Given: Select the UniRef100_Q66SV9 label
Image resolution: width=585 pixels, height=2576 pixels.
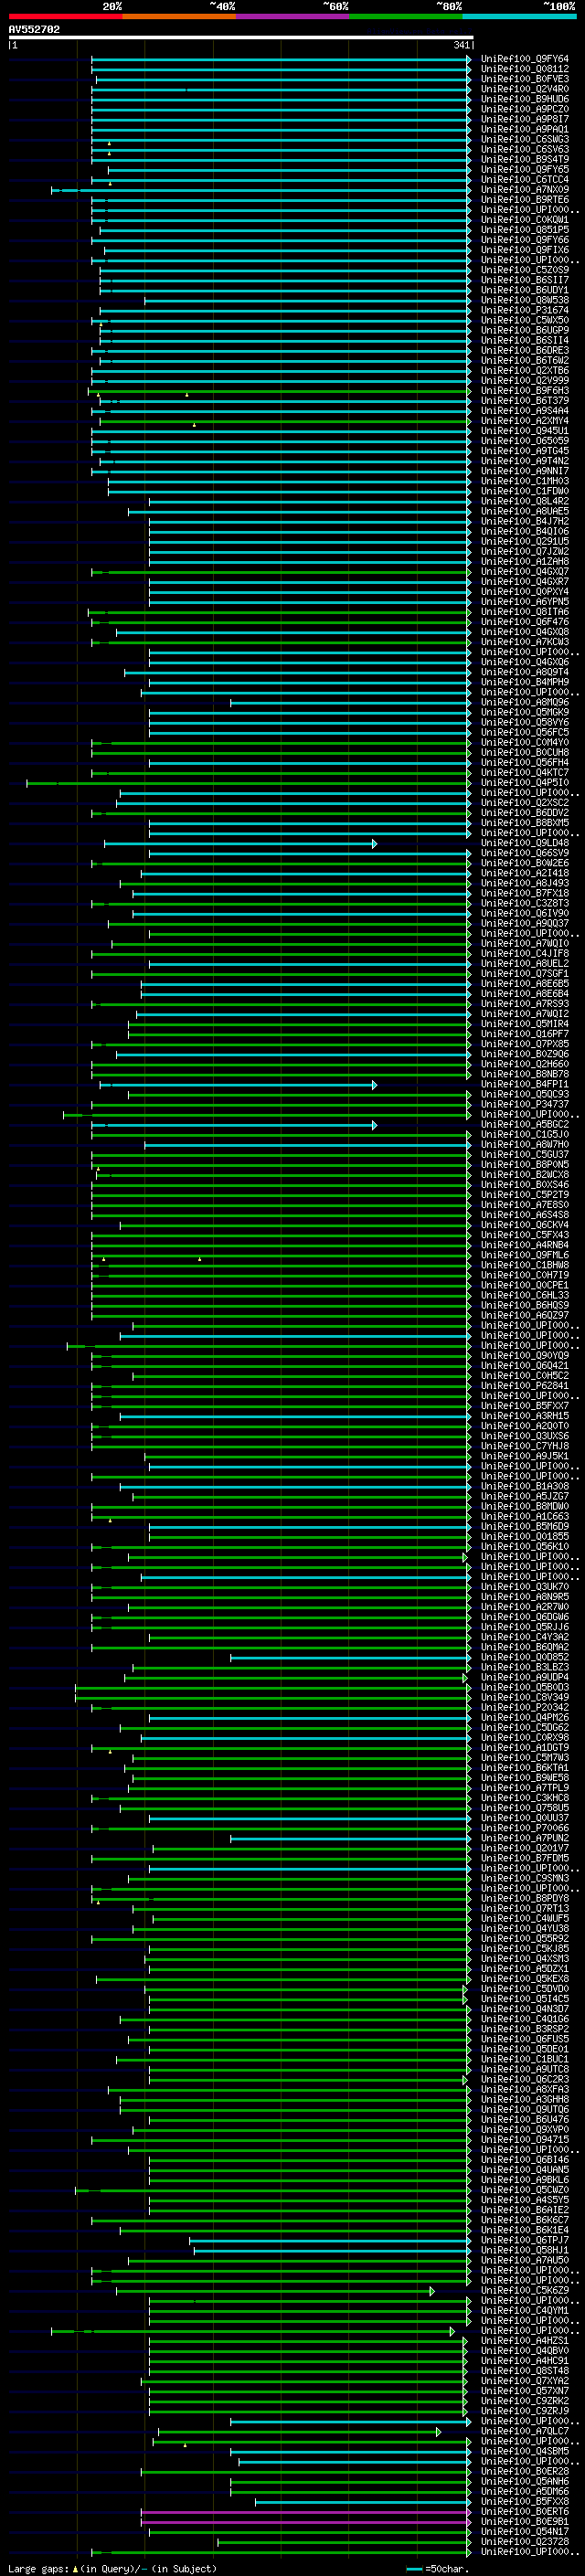Looking at the screenshot, I should point(524,853).
